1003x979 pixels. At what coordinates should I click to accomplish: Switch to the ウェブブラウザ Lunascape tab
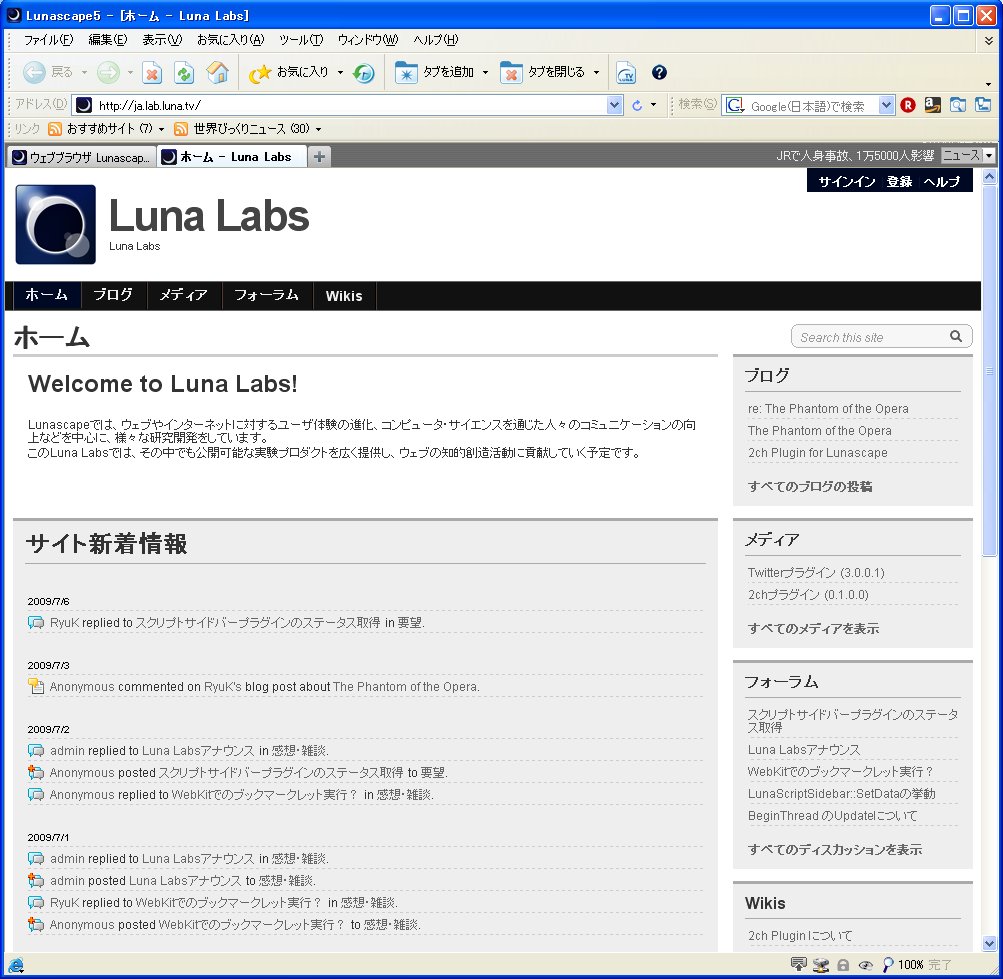[x=81, y=157]
